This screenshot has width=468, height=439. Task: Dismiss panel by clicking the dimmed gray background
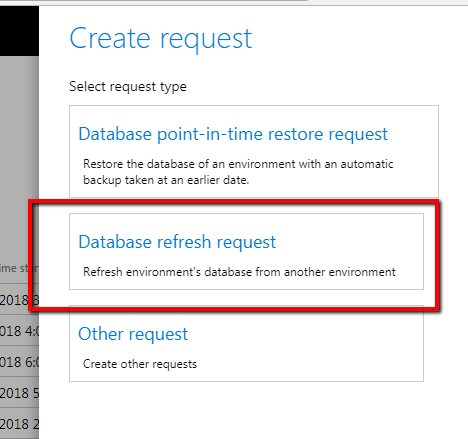[x=19, y=150]
